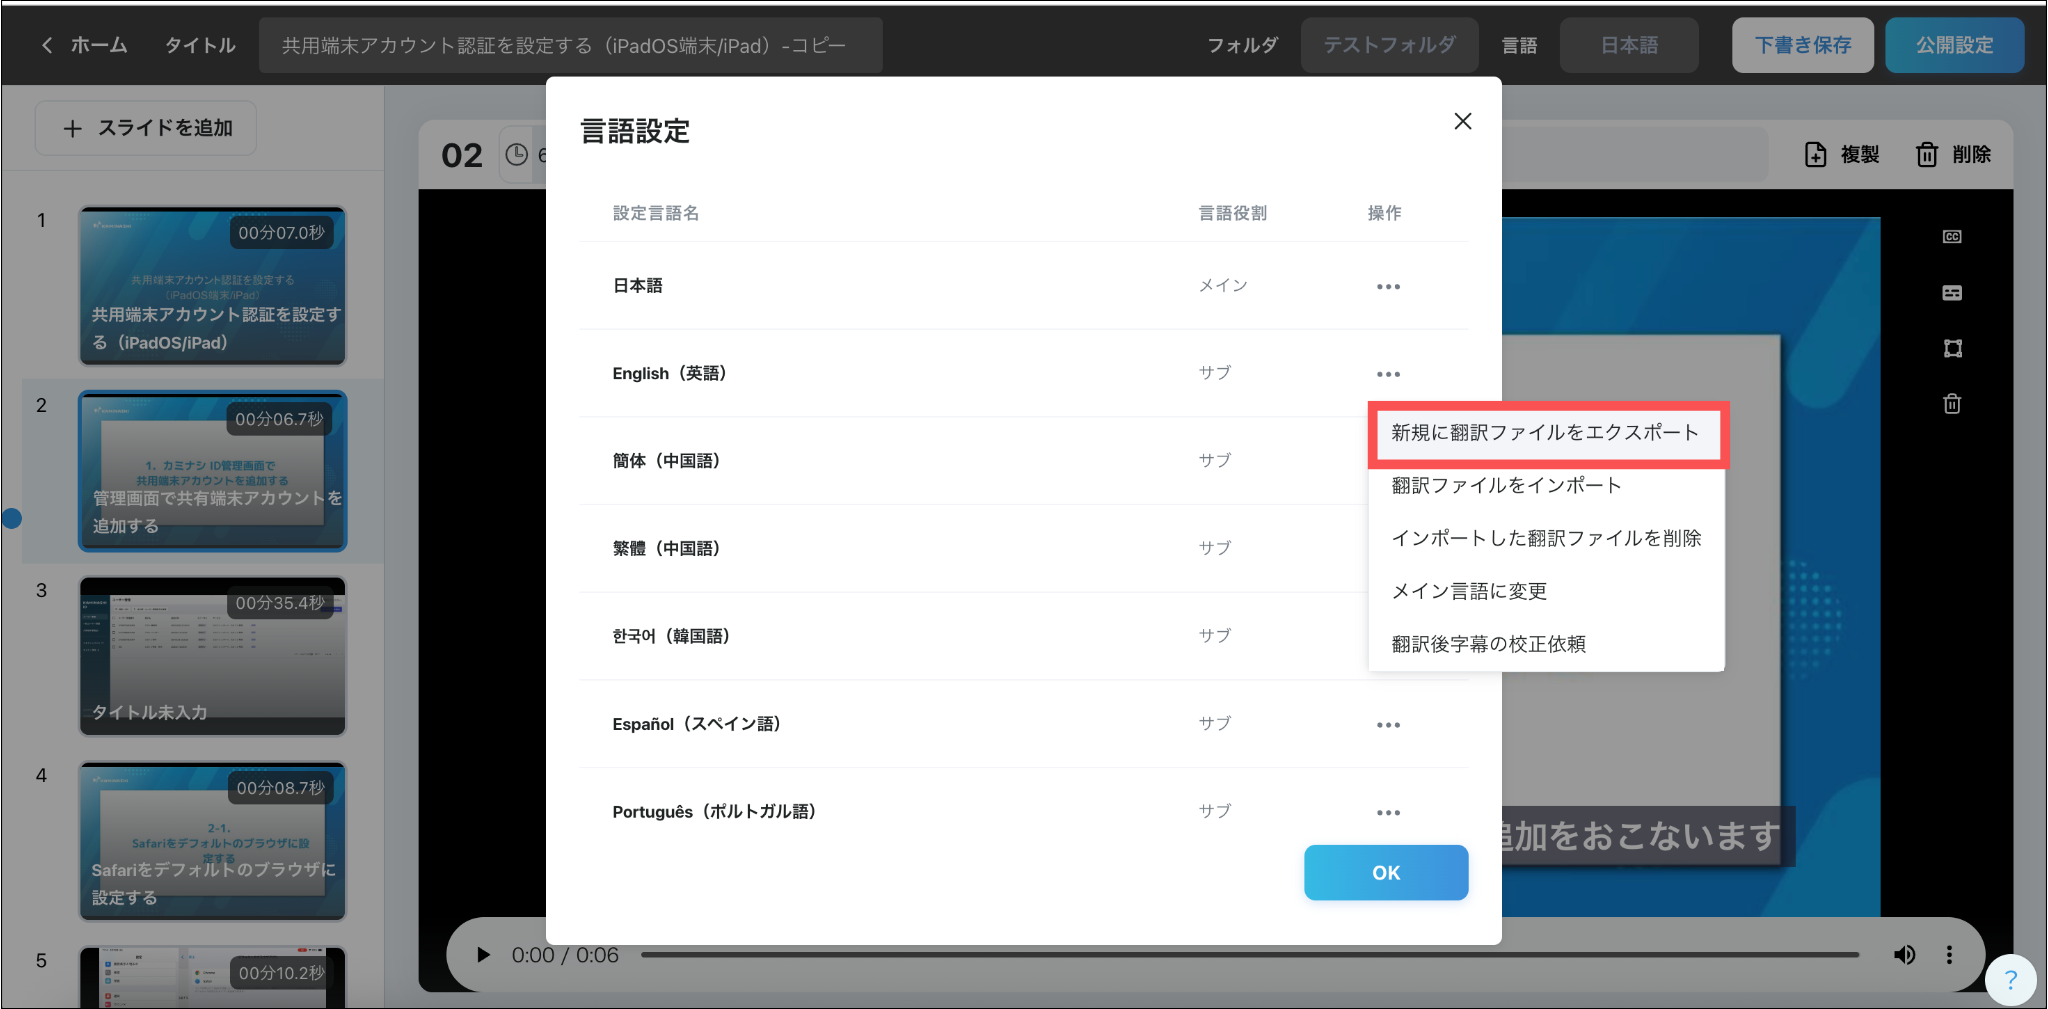Viewport: 2048px width, 1009px height.
Task: Open the video player more options
Action: point(1949,955)
